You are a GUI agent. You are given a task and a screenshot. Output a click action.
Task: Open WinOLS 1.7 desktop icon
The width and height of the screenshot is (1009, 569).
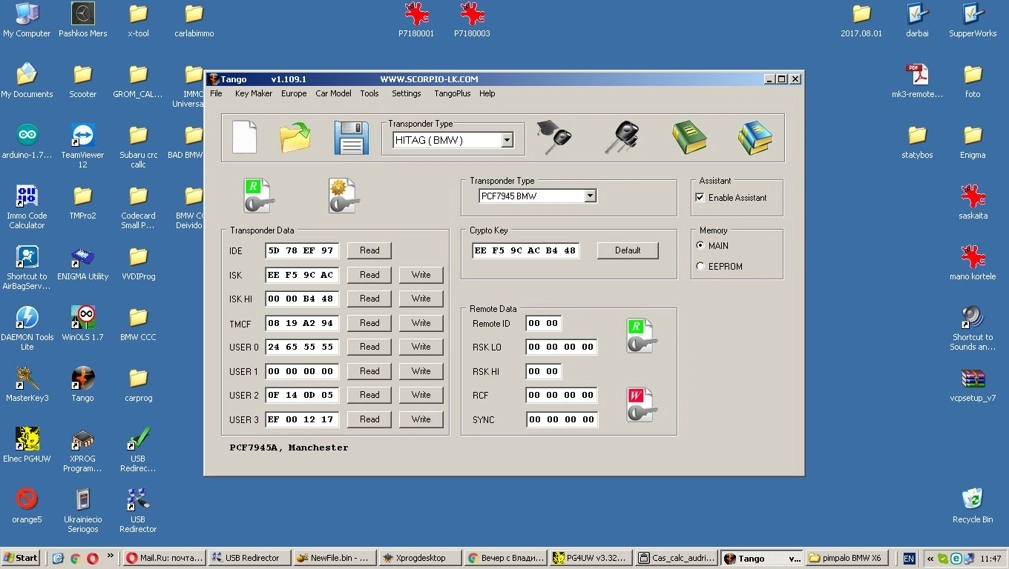[x=82, y=323]
